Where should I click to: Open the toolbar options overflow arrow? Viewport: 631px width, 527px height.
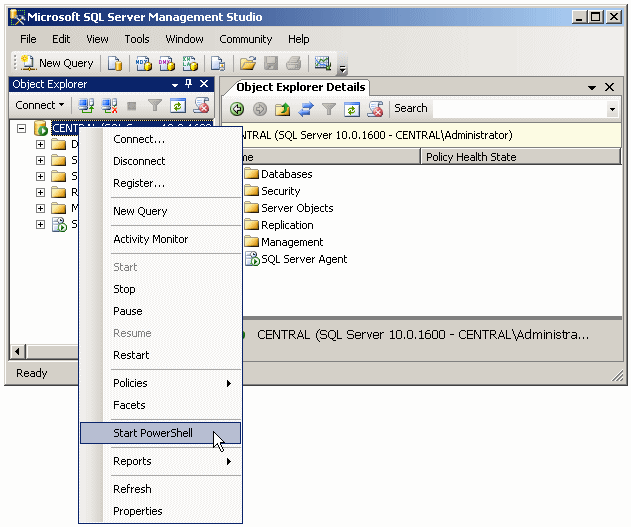[x=342, y=69]
